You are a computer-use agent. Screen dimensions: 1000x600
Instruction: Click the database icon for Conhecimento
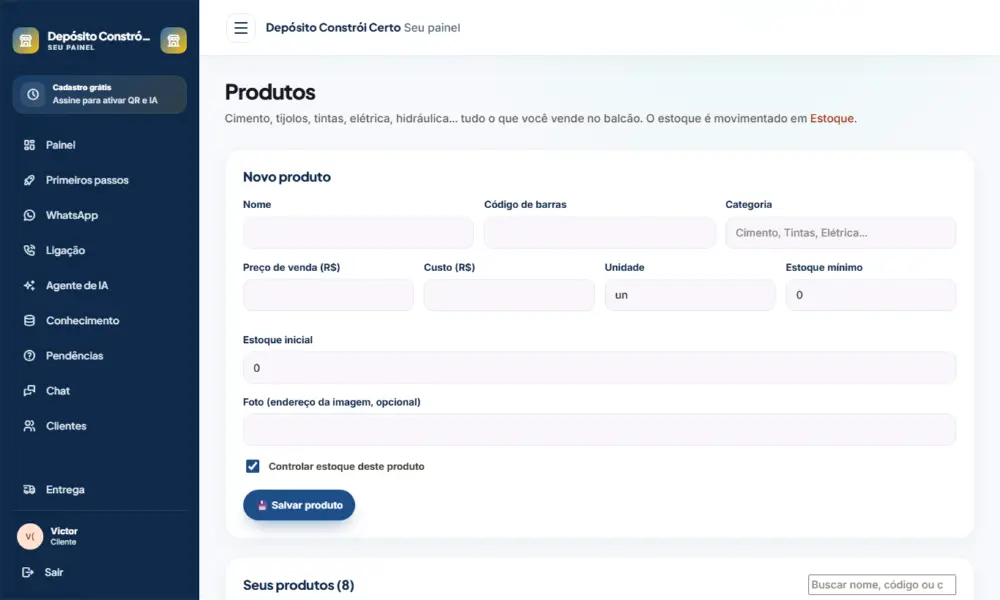tap(29, 320)
